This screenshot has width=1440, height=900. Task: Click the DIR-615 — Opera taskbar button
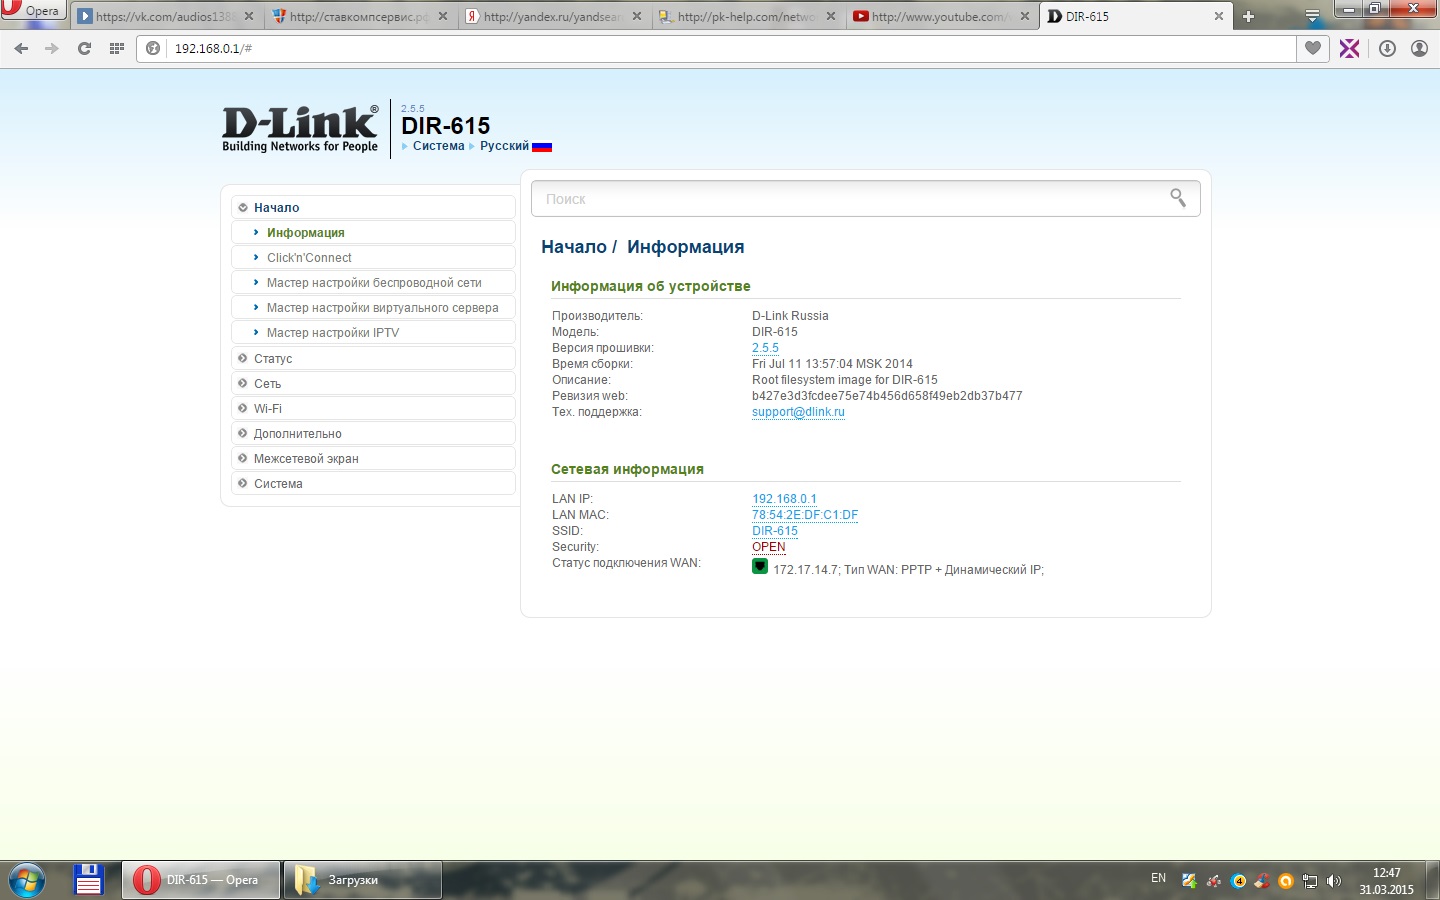[x=201, y=880]
